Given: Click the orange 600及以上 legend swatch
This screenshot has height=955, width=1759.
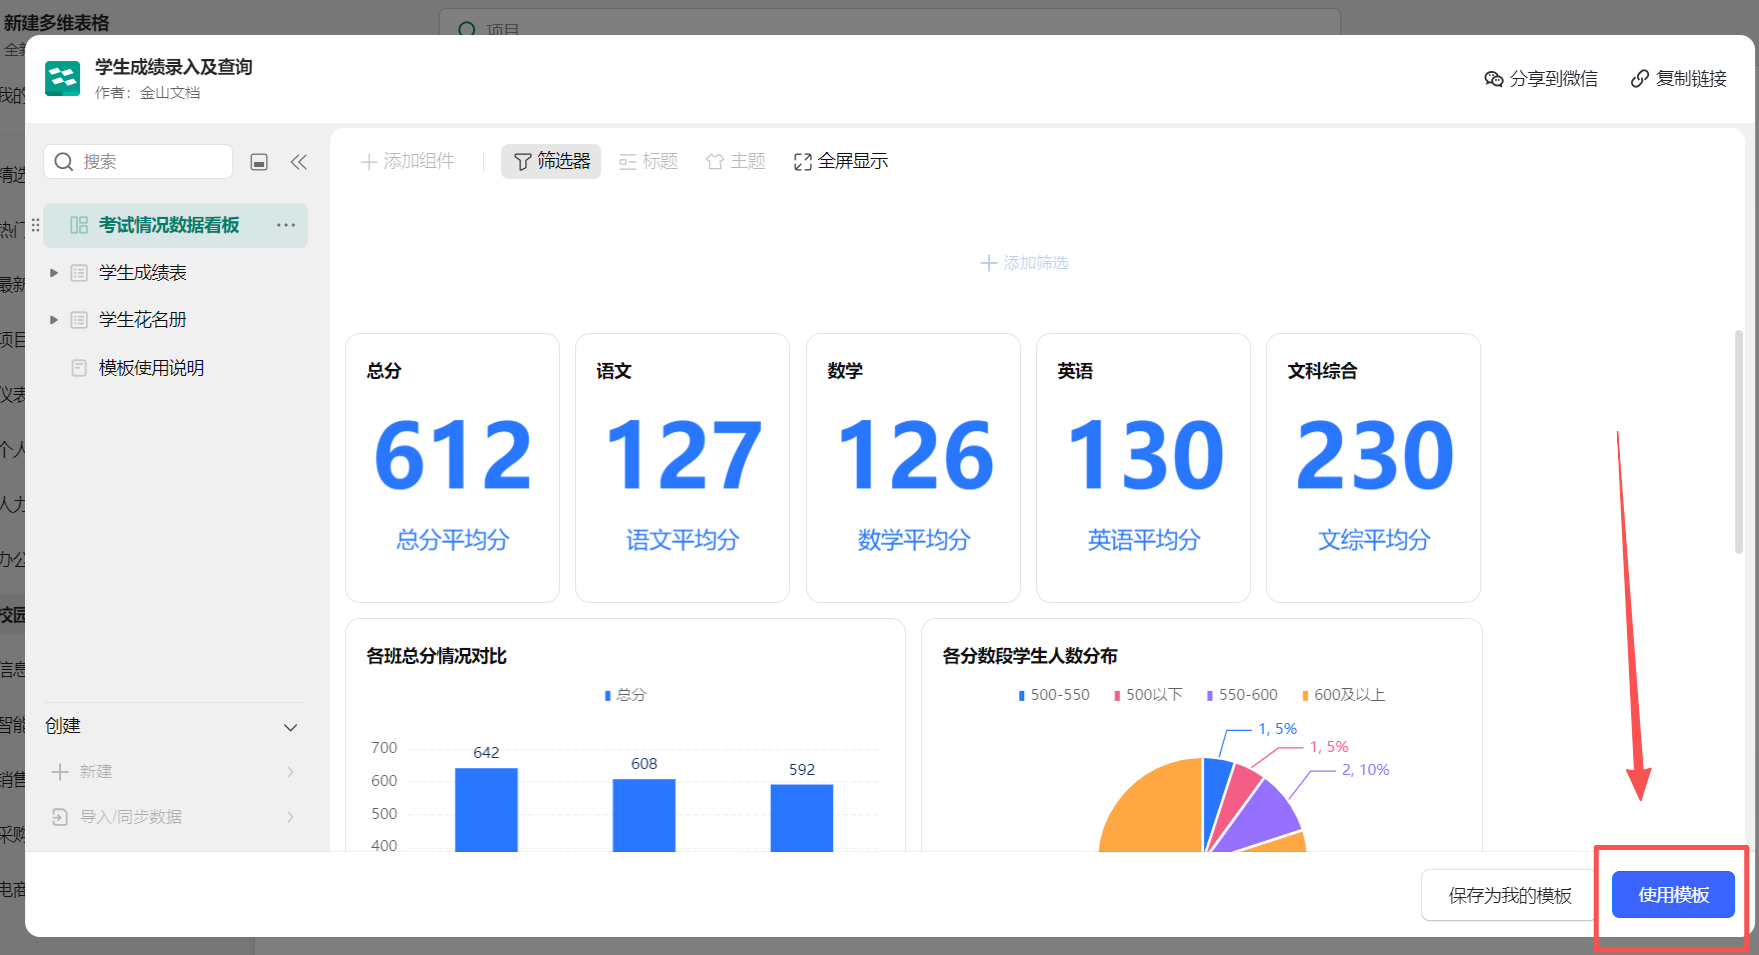Looking at the screenshot, I should click(1305, 696).
